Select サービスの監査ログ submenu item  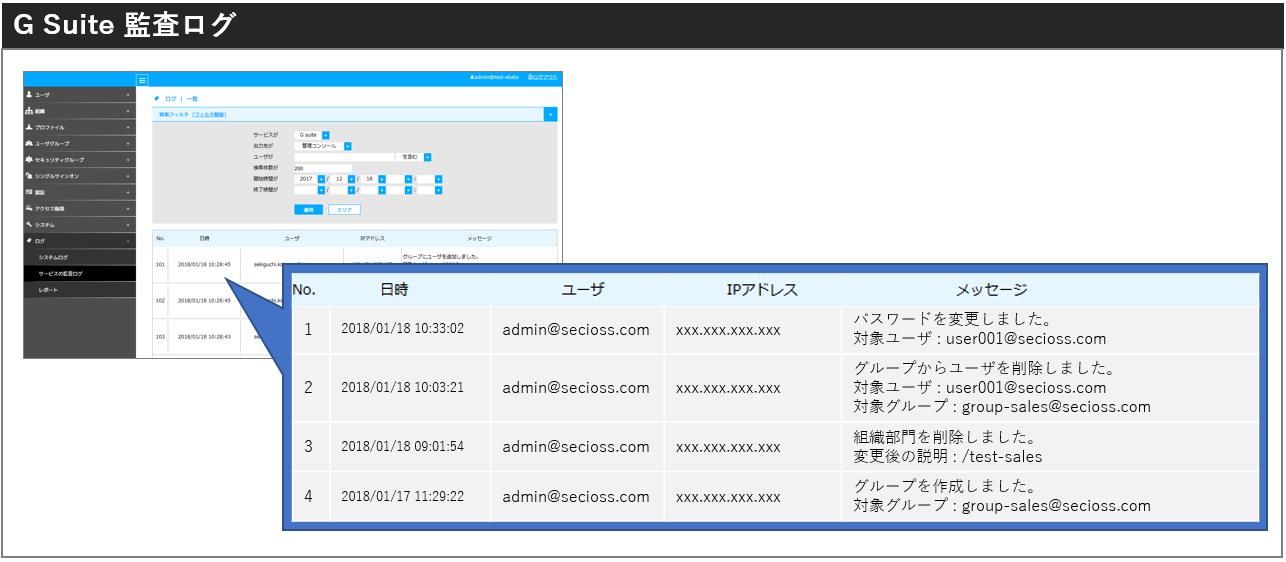[79, 273]
